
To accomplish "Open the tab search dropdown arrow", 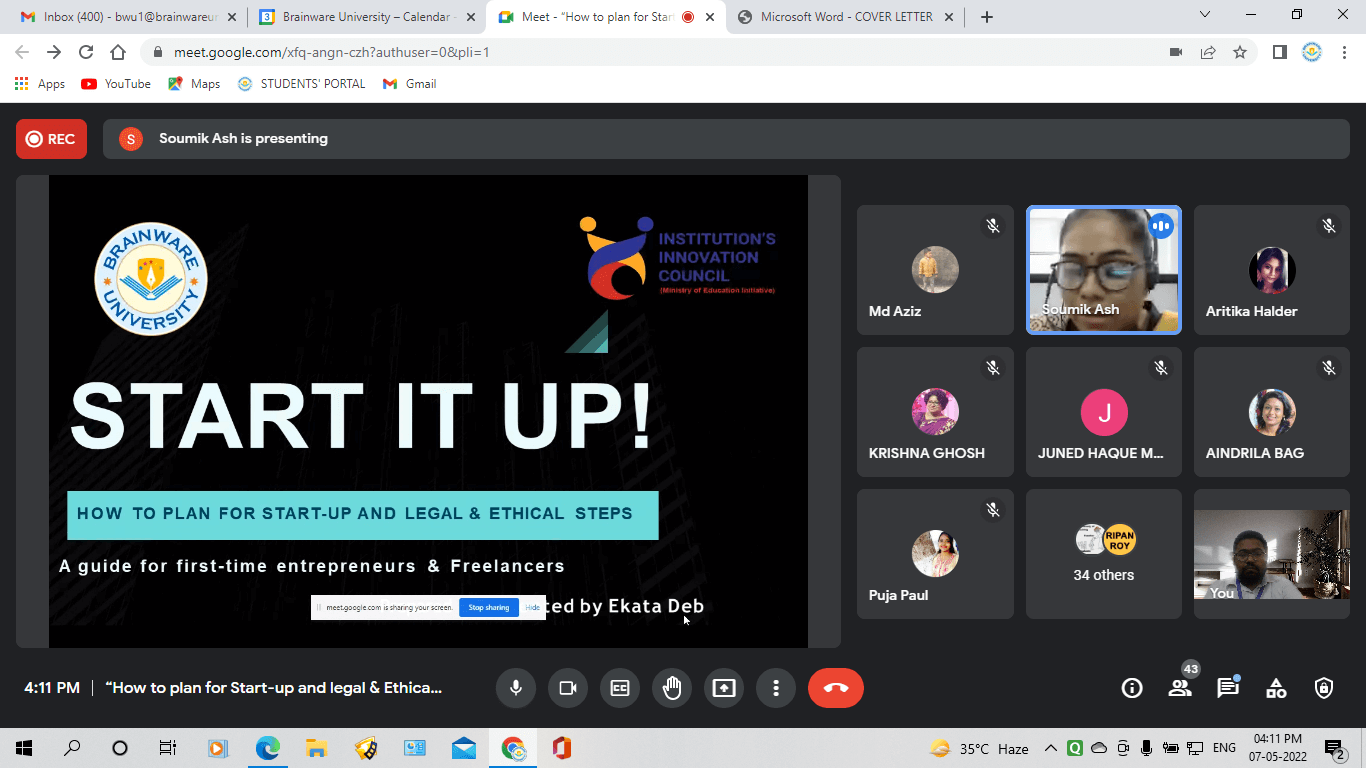I will click(x=1205, y=15).
